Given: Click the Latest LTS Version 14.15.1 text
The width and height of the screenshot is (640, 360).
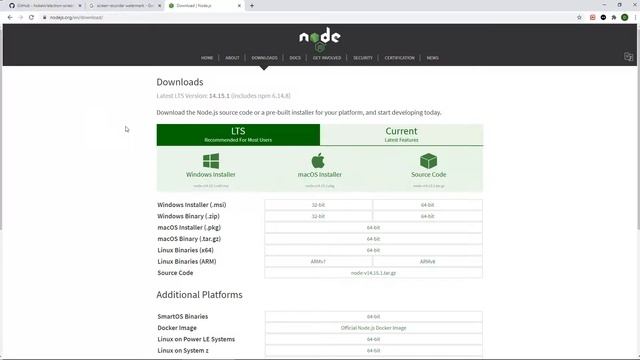Looking at the screenshot, I should (x=224, y=96).
